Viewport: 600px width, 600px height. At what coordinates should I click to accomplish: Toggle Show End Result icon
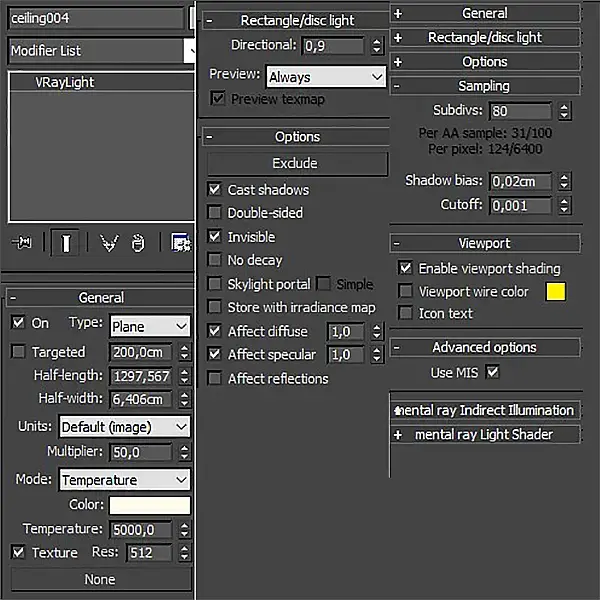pos(65,243)
